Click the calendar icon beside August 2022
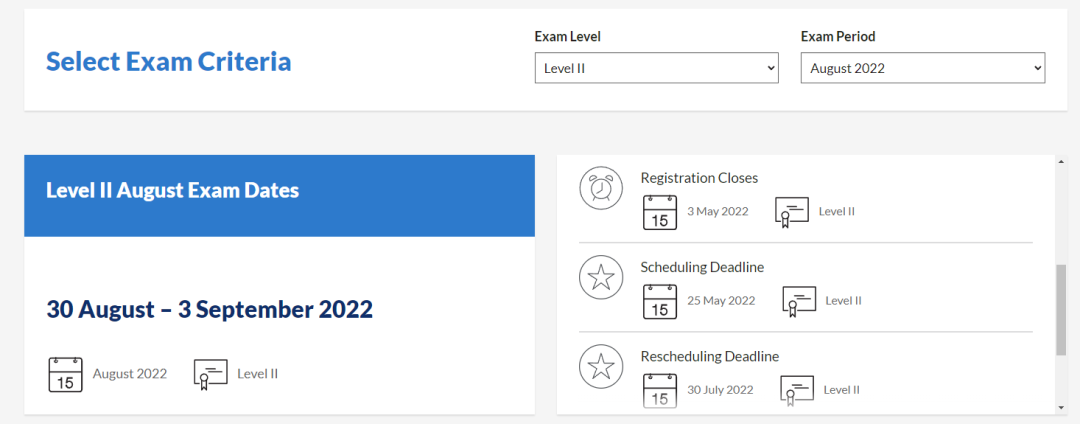Screen dimensions: 1080x424 coord(65,374)
